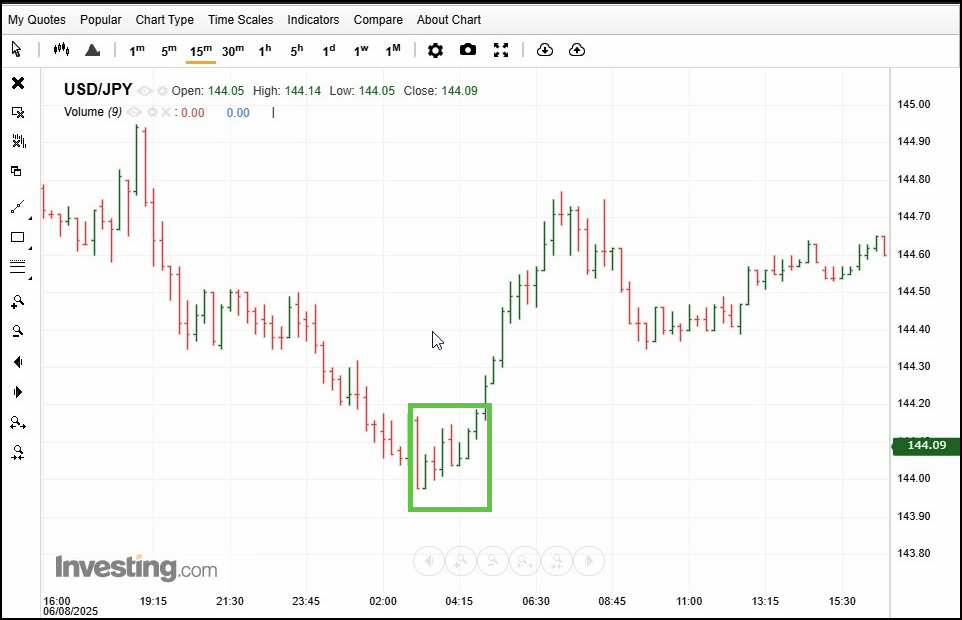962x620 pixels.
Task: Open the Compare menu
Action: (x=378, y=20)
